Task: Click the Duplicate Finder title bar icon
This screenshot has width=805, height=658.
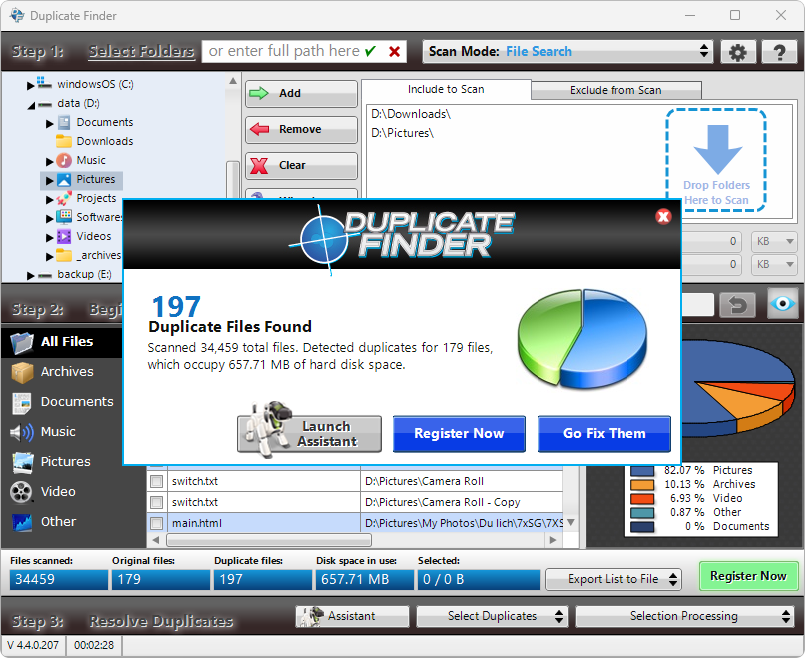Action: [x=17, y=15]
